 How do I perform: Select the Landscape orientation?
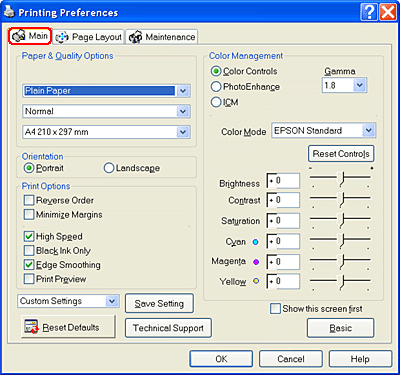(x=109, y=168)
